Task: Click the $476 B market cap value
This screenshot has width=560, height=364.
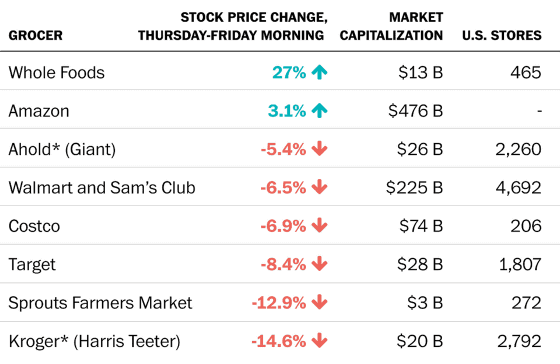Action: (x=416, y=111)
